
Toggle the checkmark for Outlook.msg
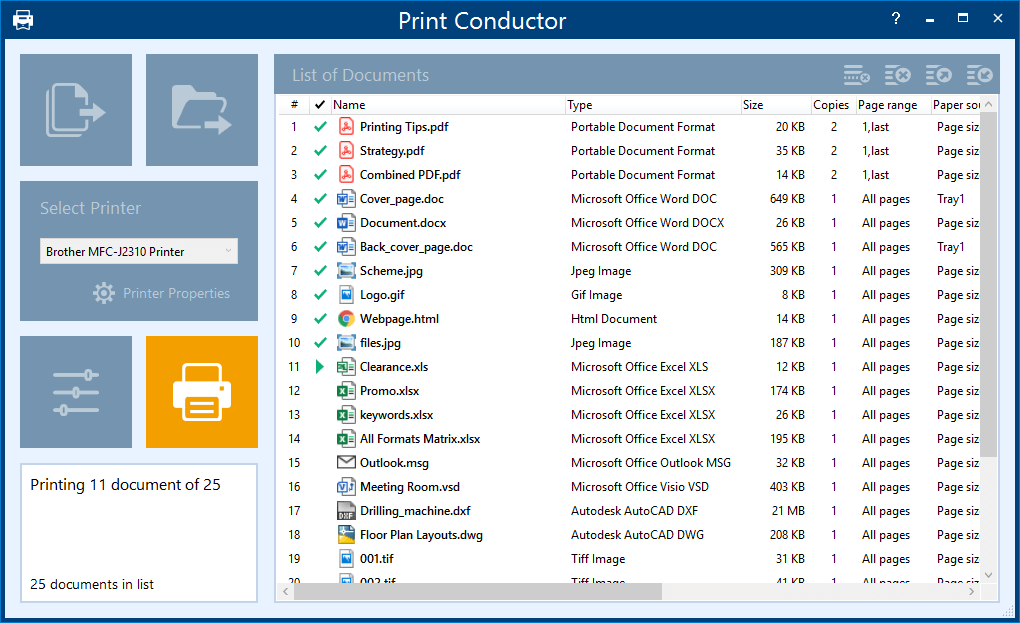click(x=319, y=462)
